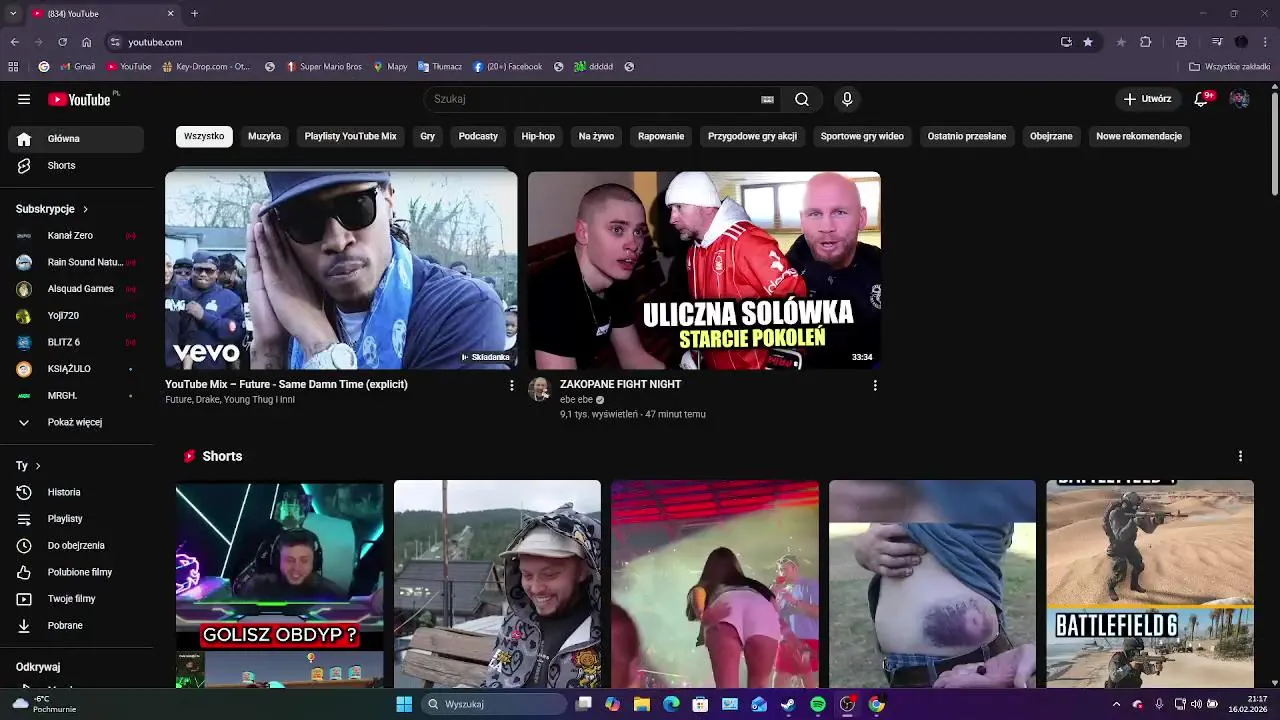
Task: Select the Wszystko filter chip
Action: pyautogui.click(x=204, y=136)
